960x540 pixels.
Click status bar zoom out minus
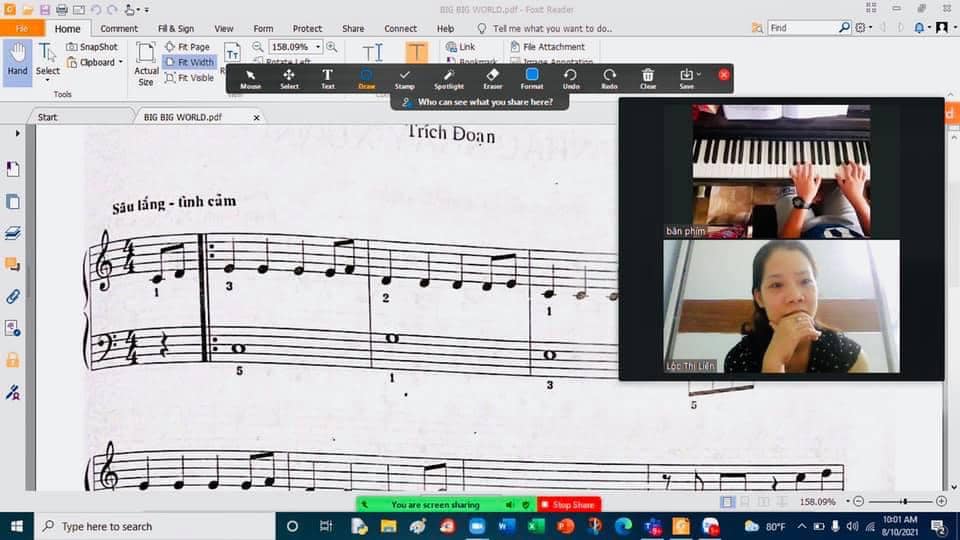click(x=858, y=501)
